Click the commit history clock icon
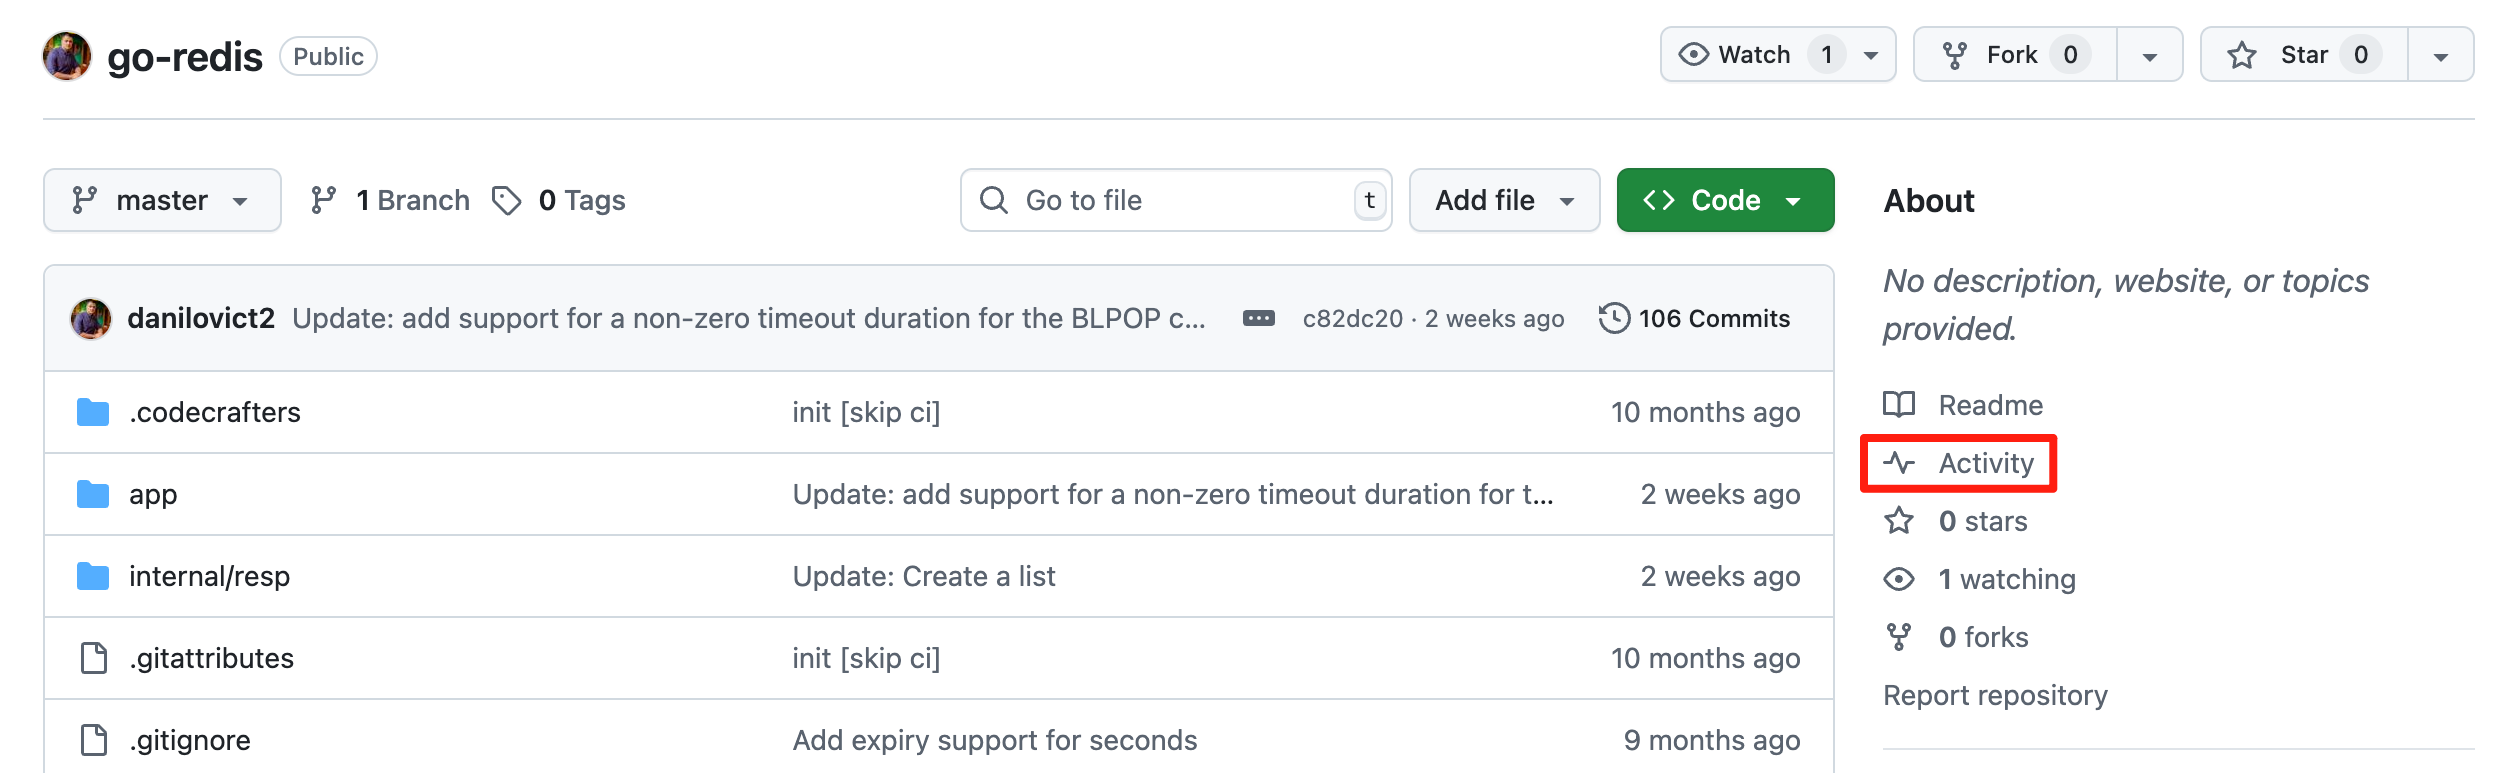2498x774 pixels. click(1614, 319)
